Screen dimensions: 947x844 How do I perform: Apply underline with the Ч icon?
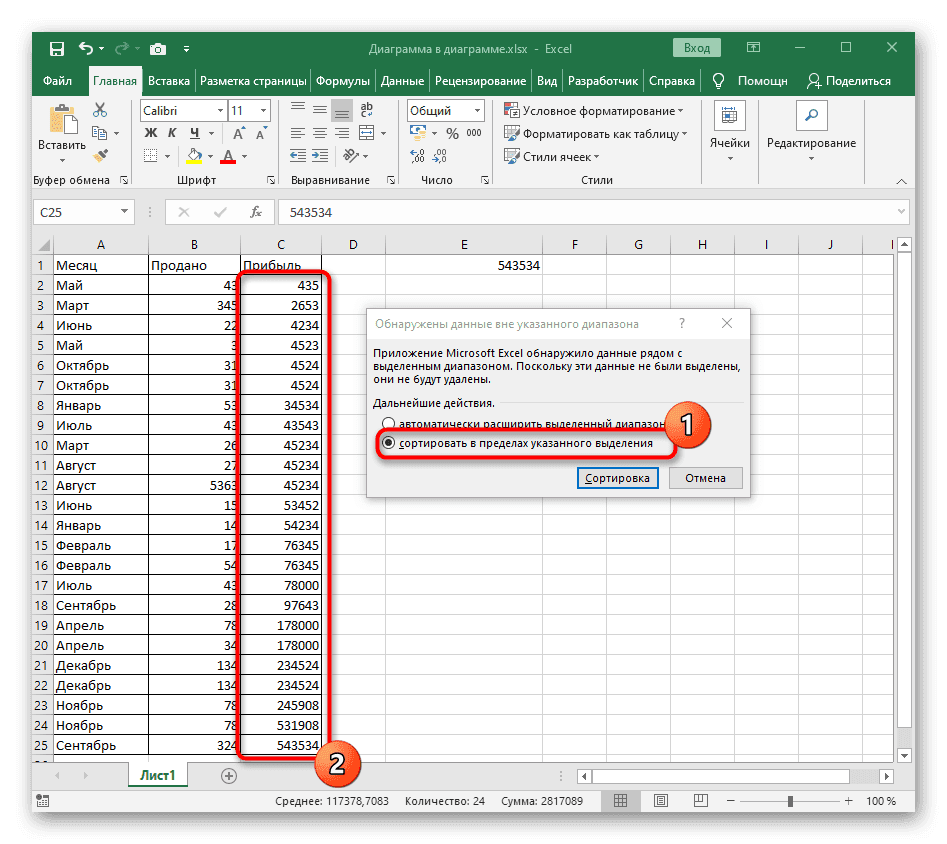(194, 133)
